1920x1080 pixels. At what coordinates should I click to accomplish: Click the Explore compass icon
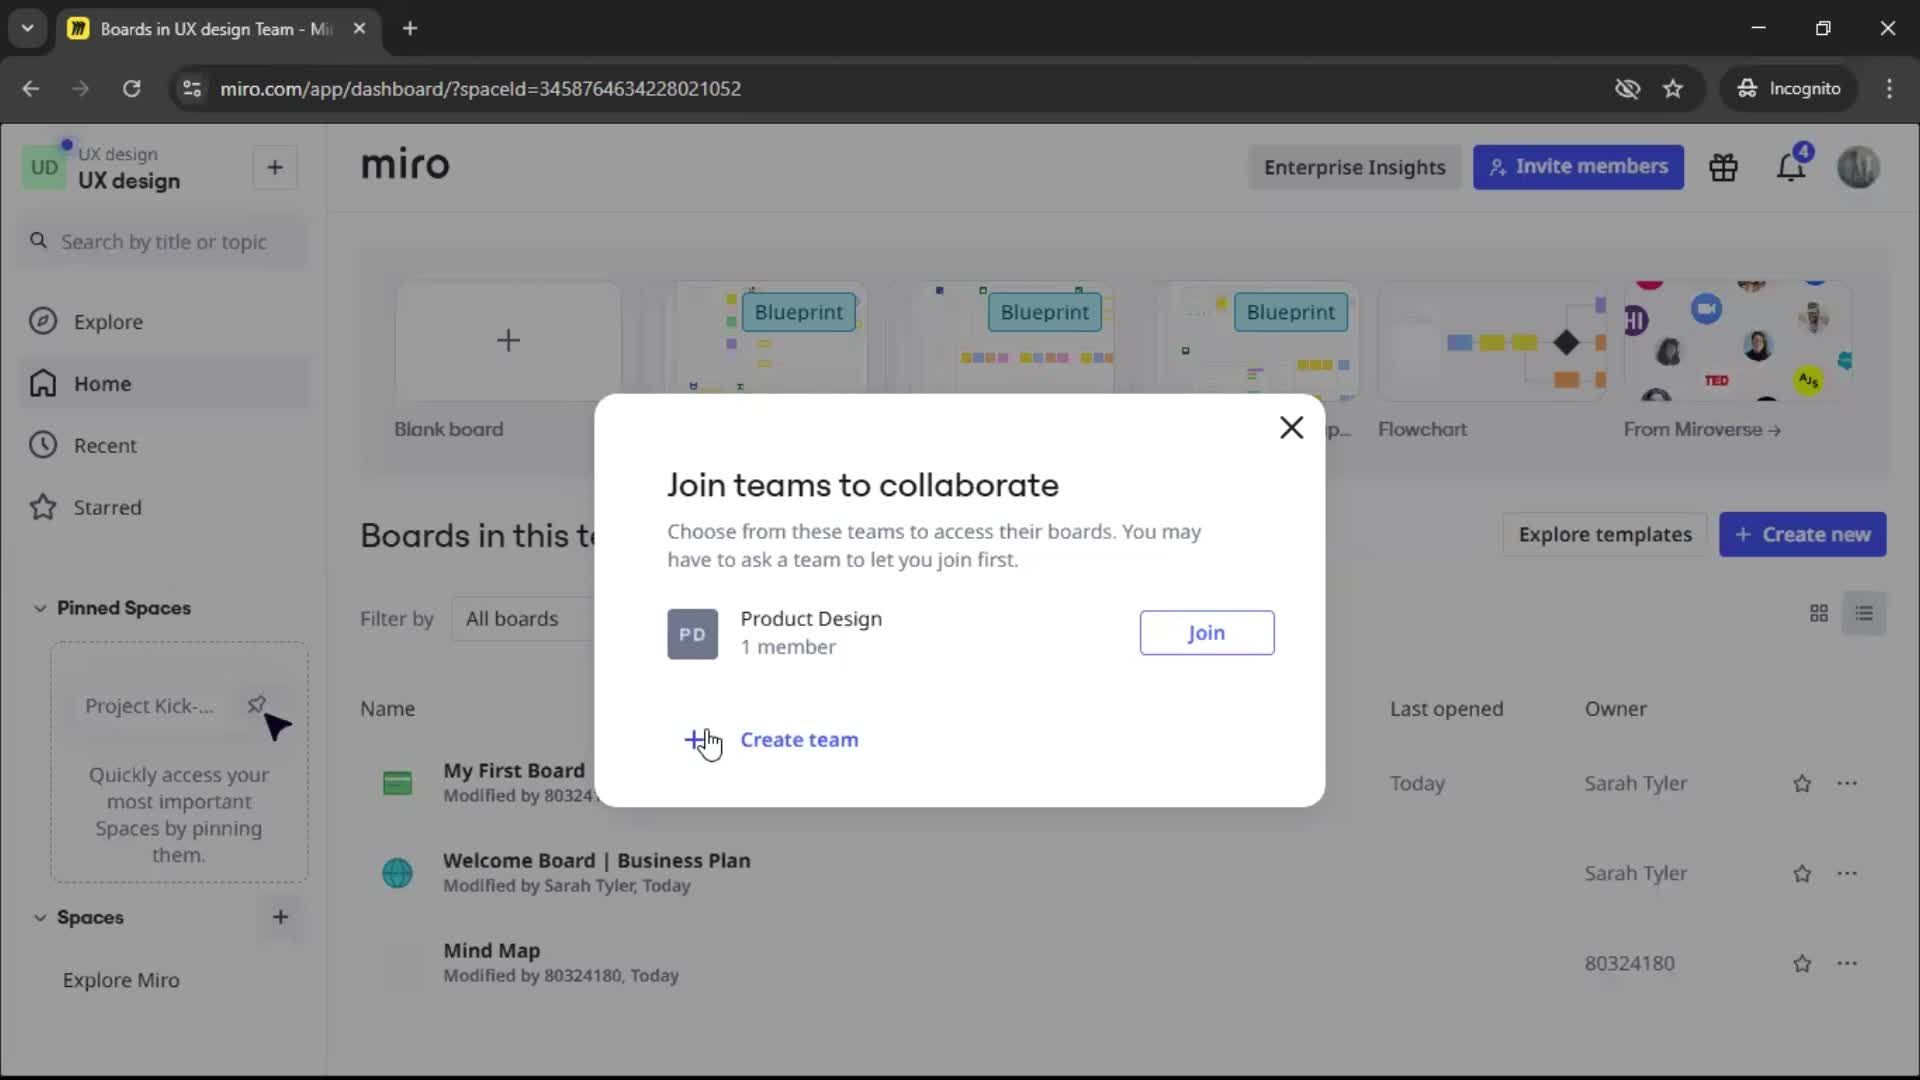pyautogui.click(x=43, y=321)
